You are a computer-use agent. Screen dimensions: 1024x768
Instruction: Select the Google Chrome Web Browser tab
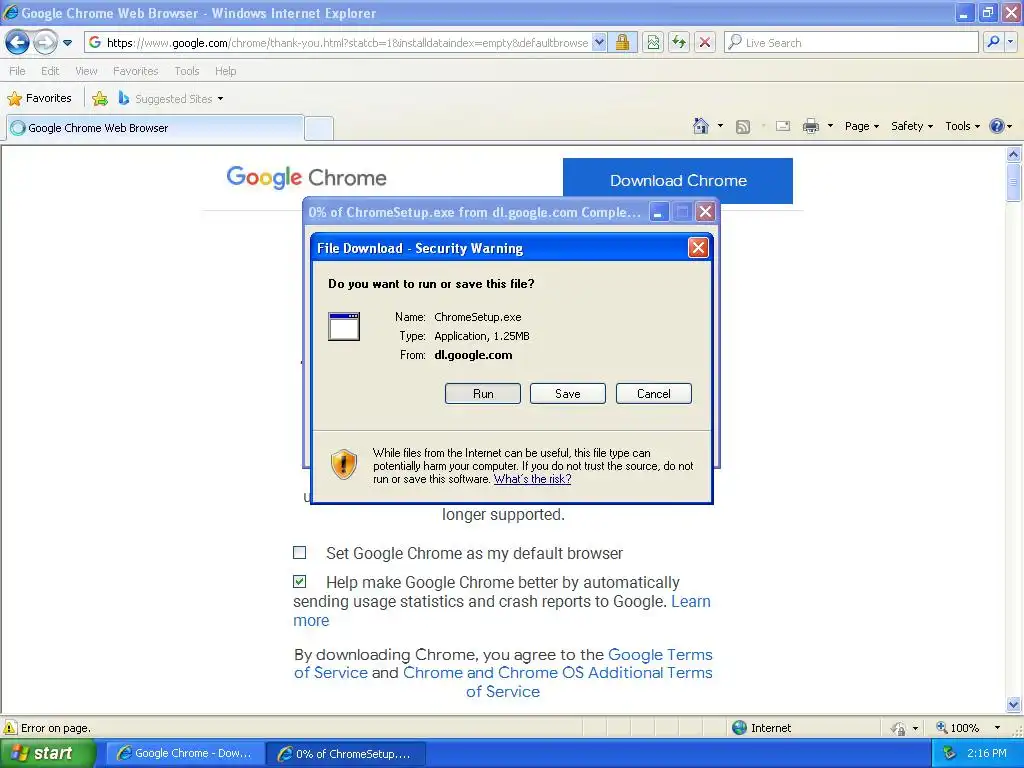click(155, 128)
